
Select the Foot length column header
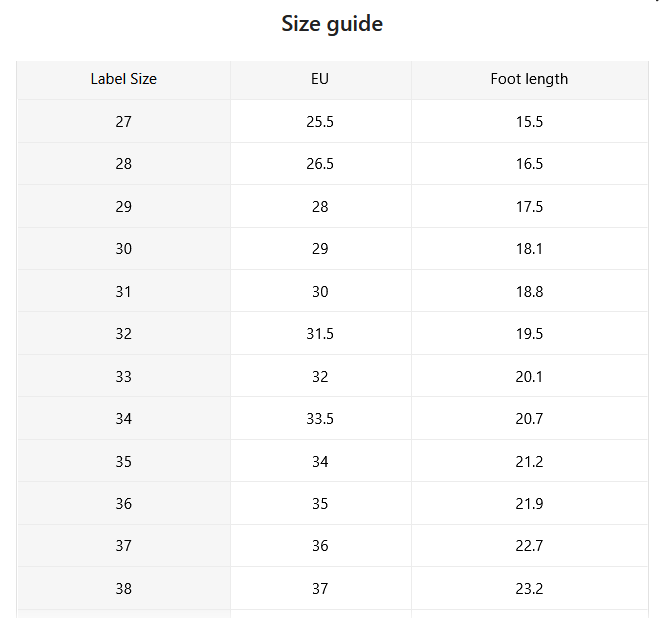[x=530, y=80]
